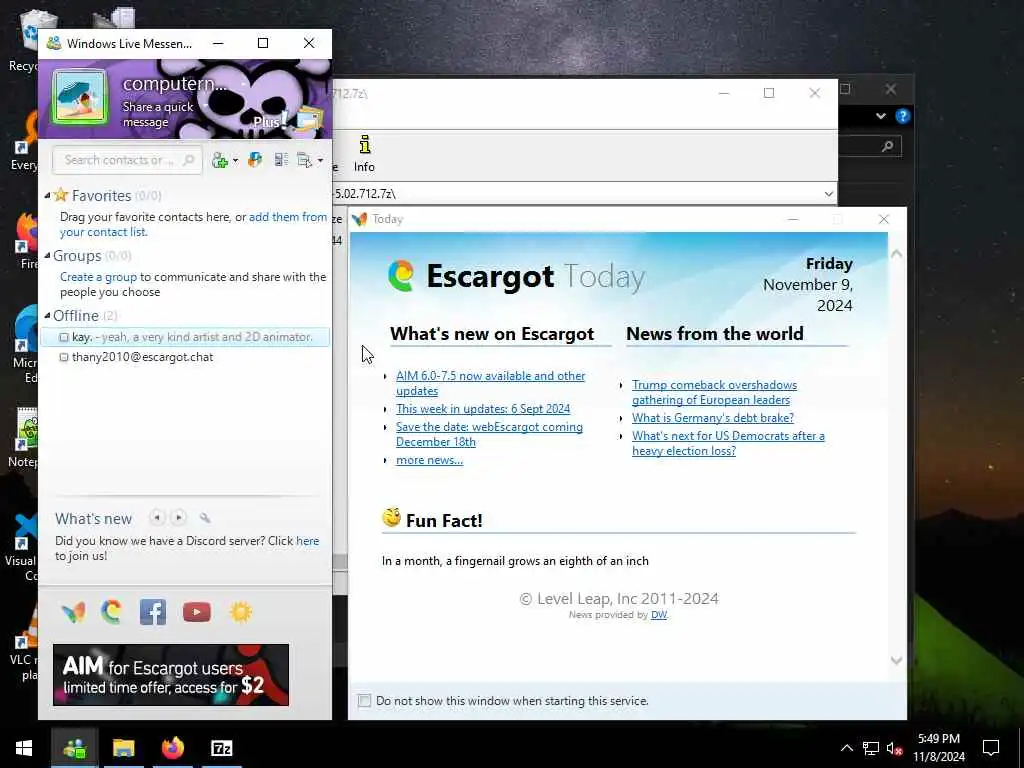Click the AIM for Escargot users banner
1024x768 pixels.
click(171, 675)
